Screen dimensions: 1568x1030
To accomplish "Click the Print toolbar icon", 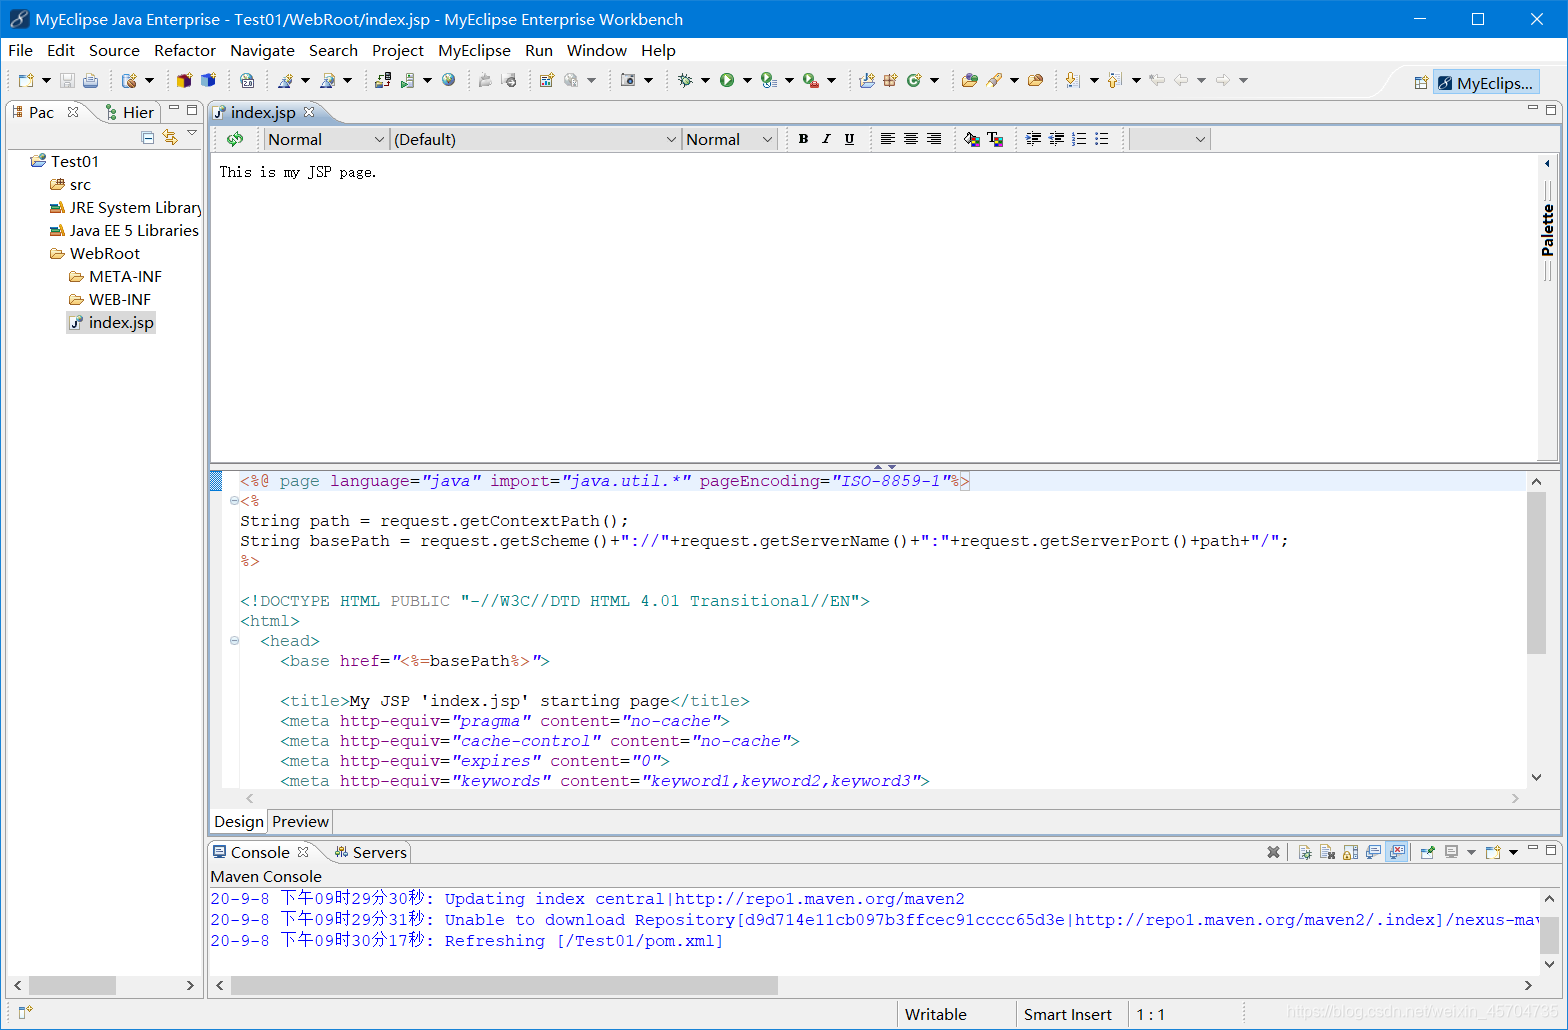I will point(90,80).
